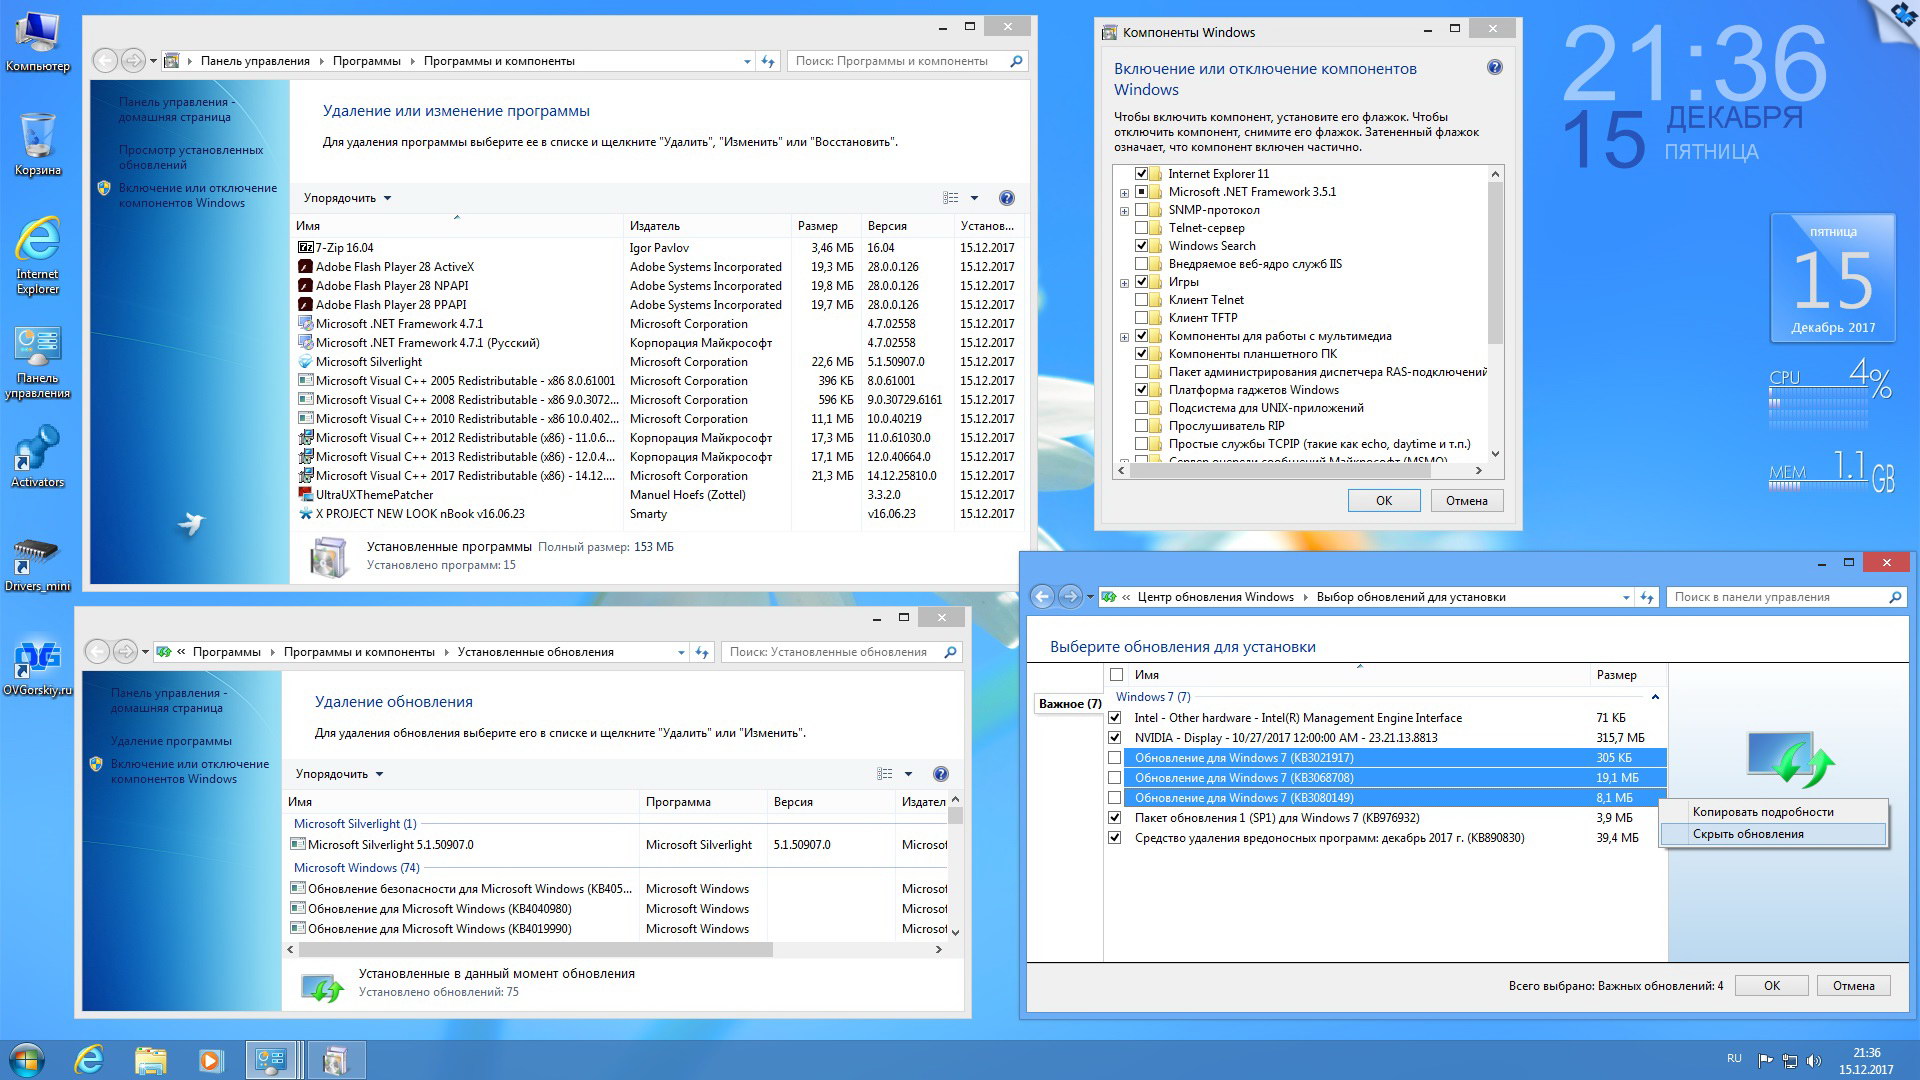This screenshot has height=1080, width=1920.
Task: Enable the Telnet-сервер checkbox
Action: (1141, 228)
